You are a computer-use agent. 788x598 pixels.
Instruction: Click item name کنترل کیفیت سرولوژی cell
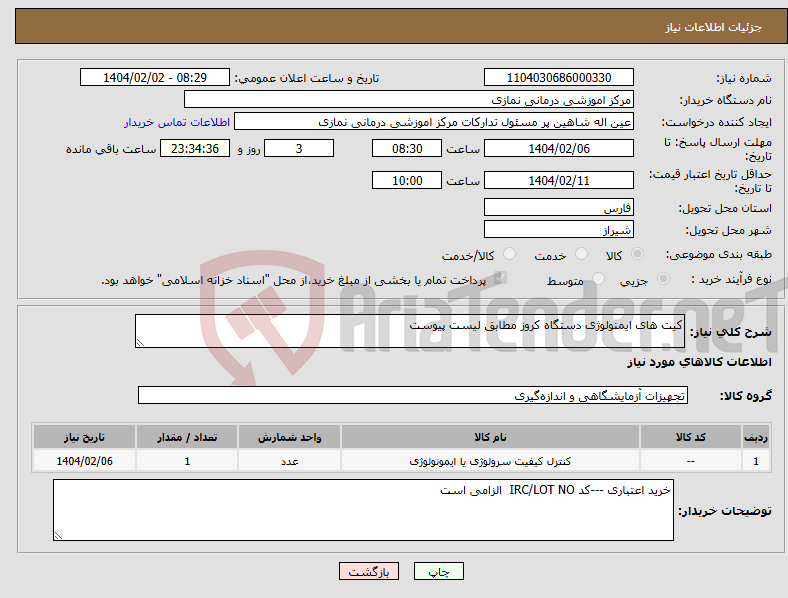[x=490, y=461]
